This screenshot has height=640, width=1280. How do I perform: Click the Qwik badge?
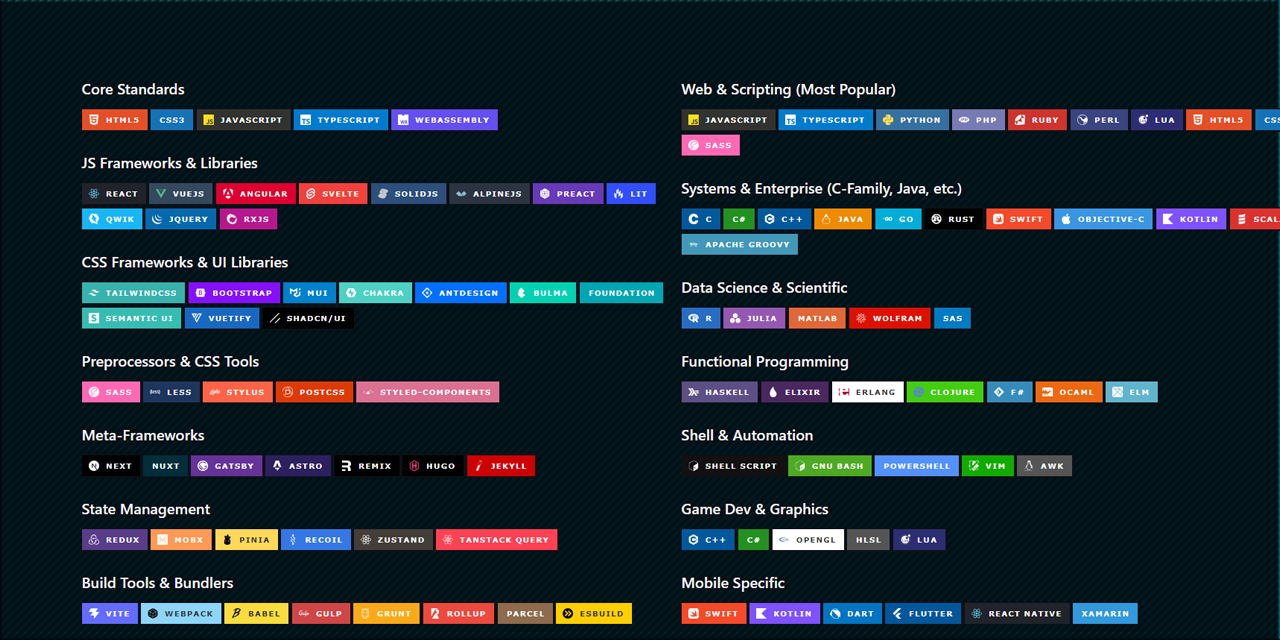[112, 219]
